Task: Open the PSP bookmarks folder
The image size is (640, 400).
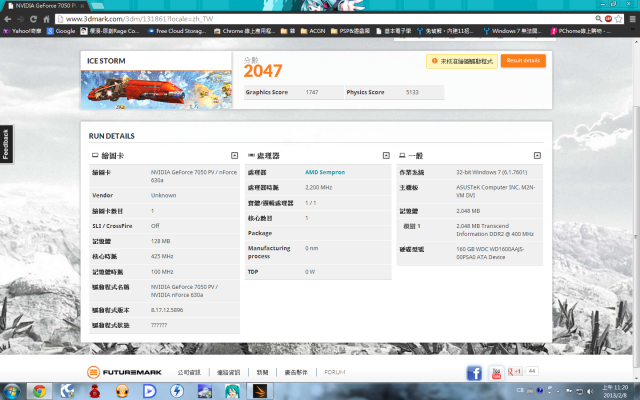Action: point(350,31)
